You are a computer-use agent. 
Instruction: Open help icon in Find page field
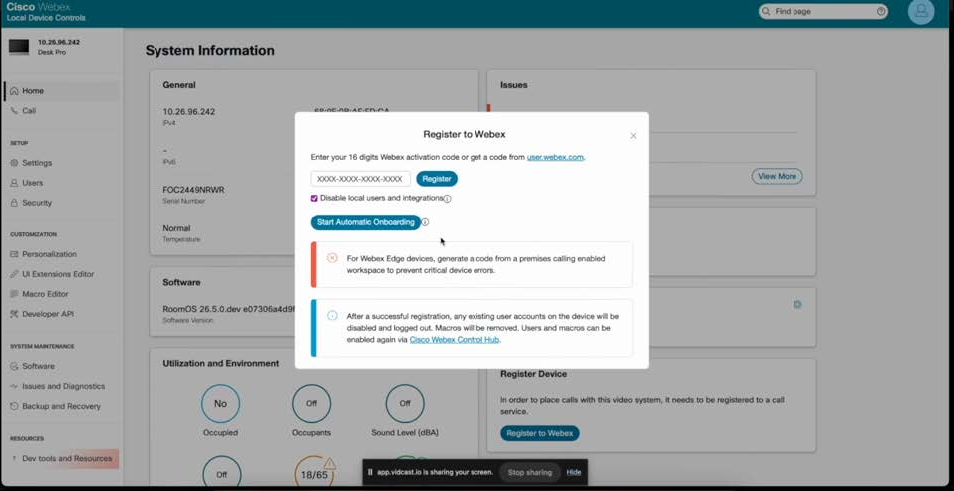pos(880,12)
